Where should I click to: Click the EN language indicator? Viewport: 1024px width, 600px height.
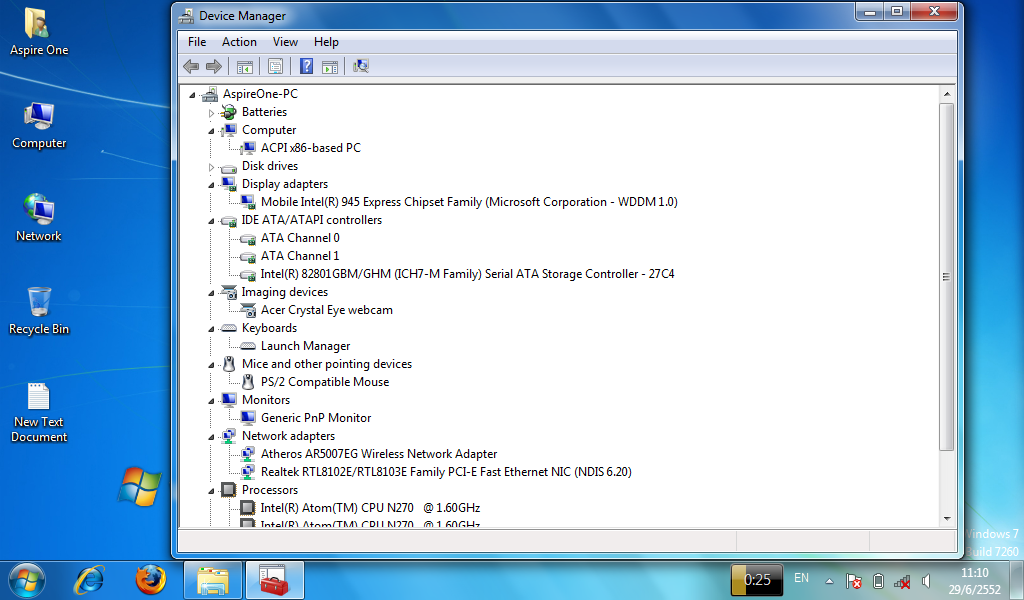[x=801, y=578]
